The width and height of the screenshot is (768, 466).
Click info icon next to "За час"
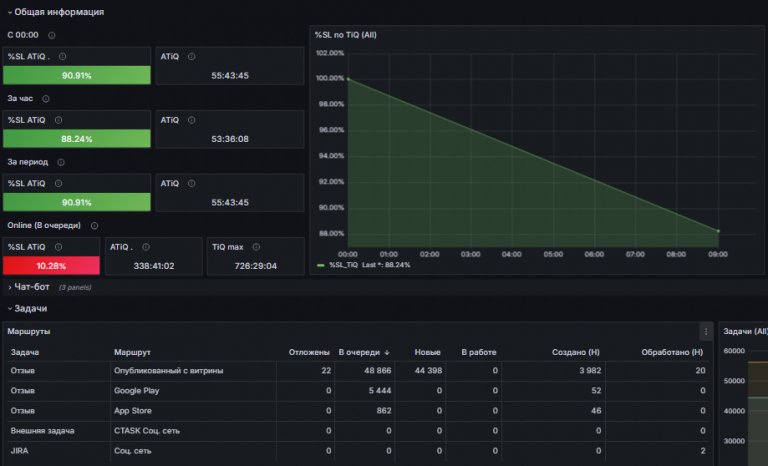click(x=46, y=98)
